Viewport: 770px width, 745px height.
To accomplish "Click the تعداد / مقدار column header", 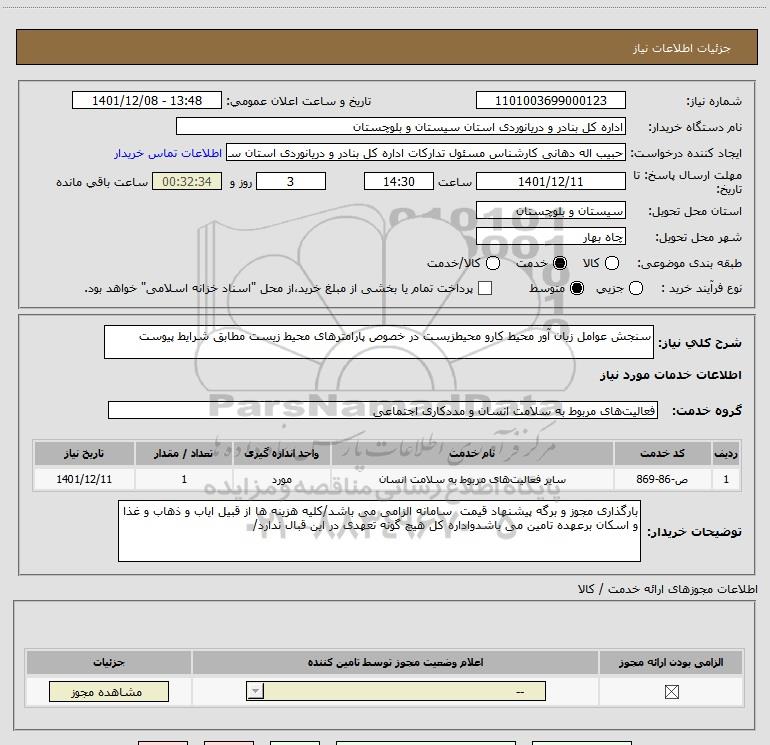I will coord(184,453).
